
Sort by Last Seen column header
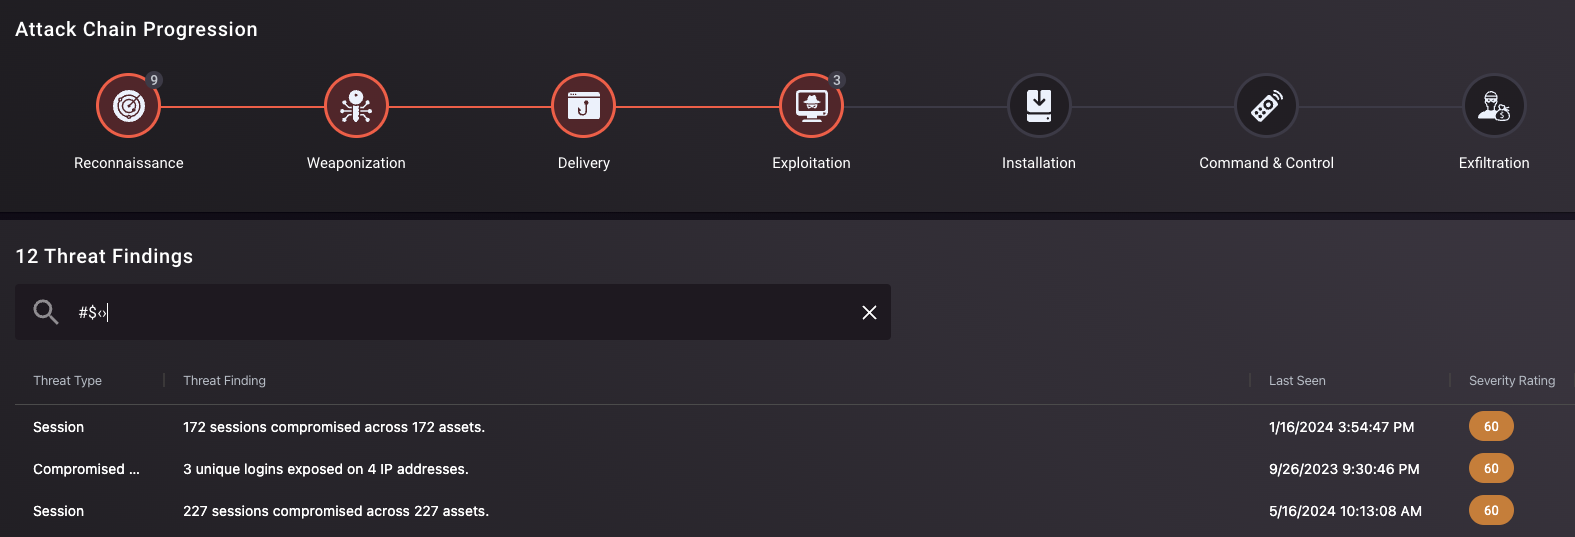pos(1297,381)
